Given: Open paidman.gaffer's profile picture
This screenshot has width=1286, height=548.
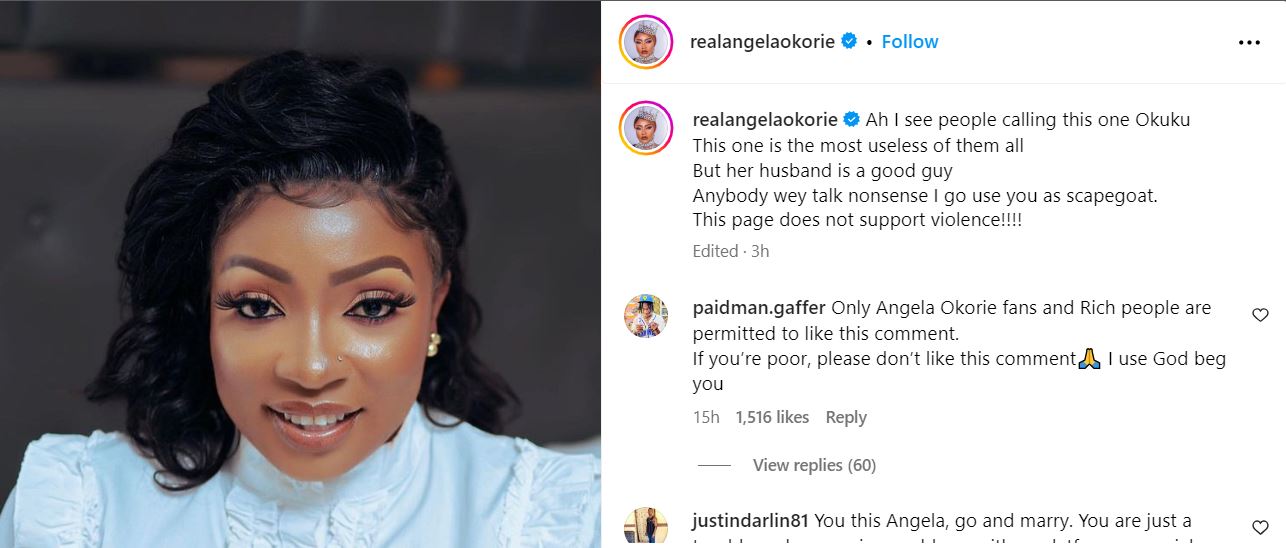Looking at the screenshot, I should click(646, 315).
